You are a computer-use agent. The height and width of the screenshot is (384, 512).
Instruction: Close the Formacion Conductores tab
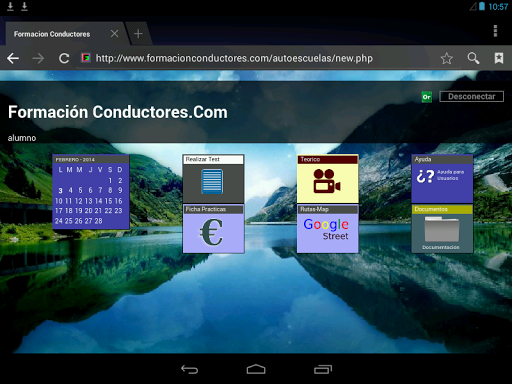(114, 34)
